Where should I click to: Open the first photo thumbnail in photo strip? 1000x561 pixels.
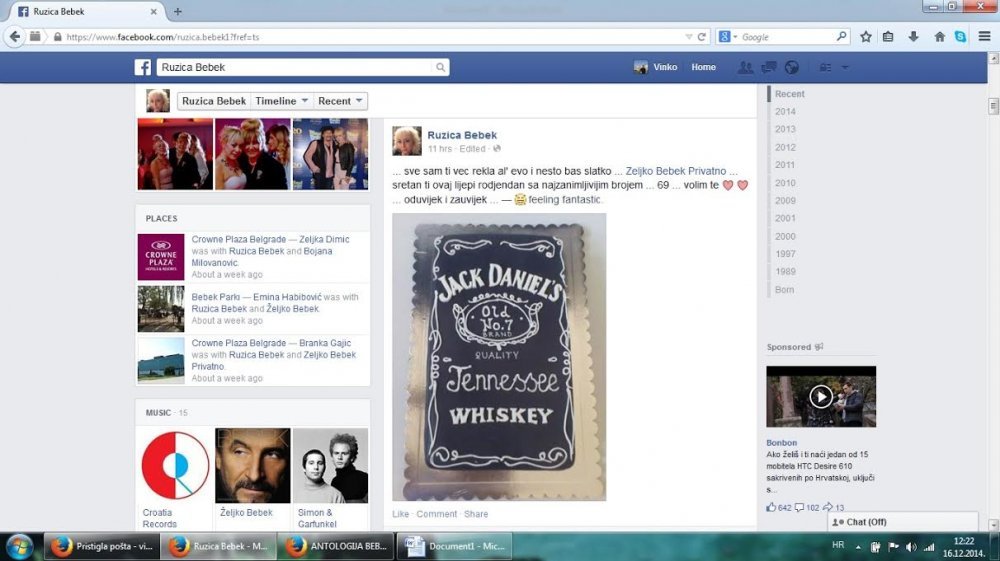pos(175,154)
